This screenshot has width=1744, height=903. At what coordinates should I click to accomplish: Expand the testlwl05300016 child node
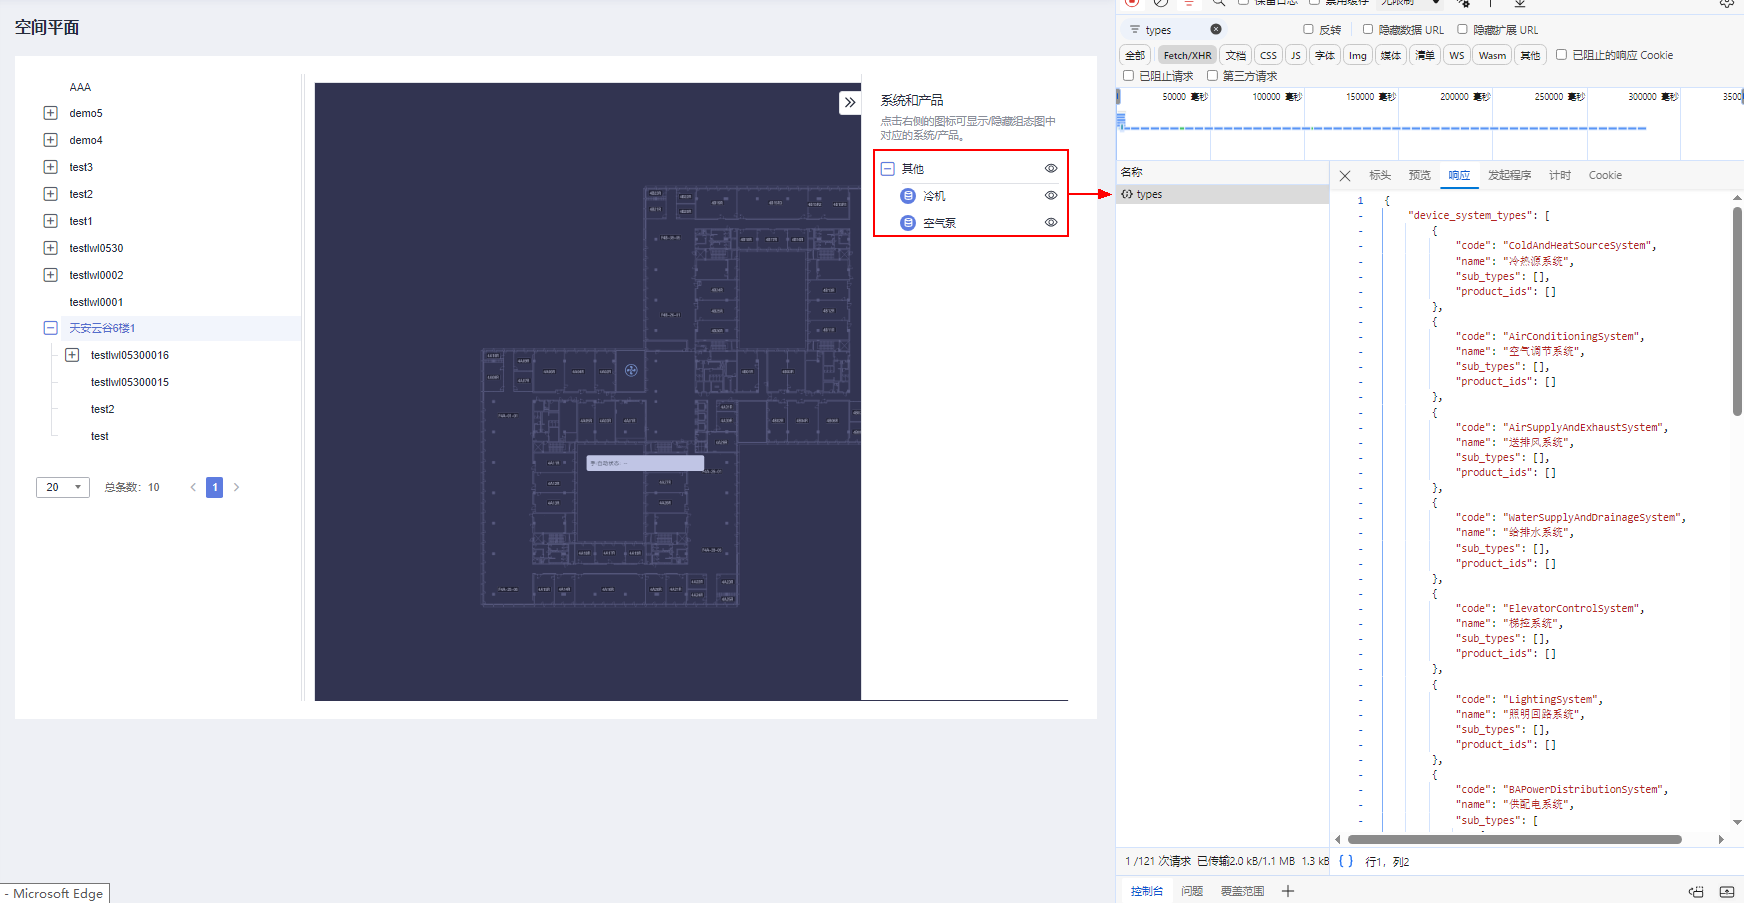72,355
